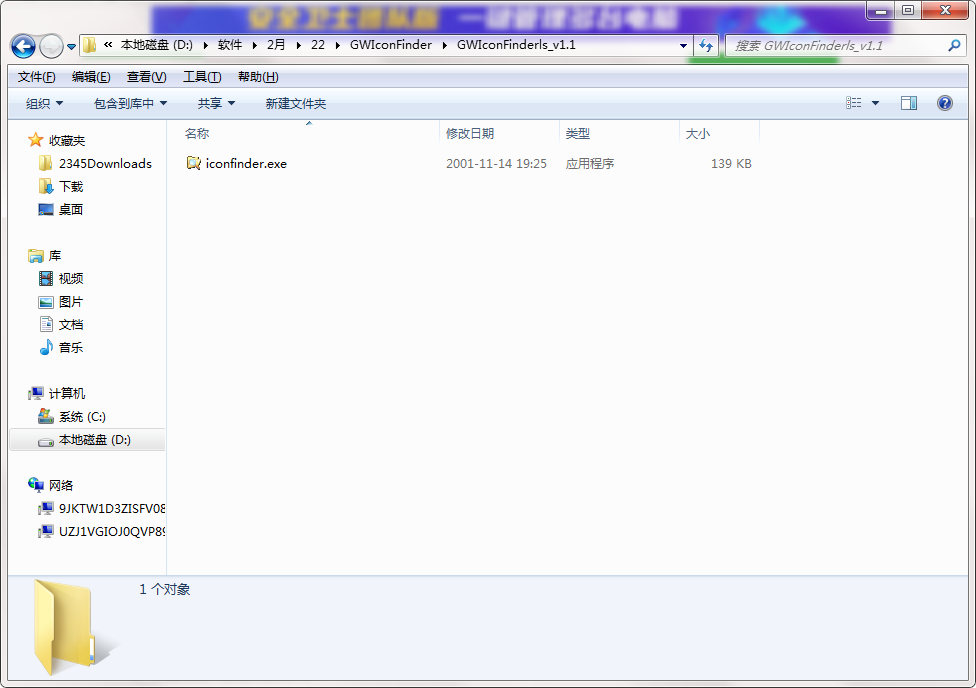Open the help question mark icon

click(x=944, y=103)
